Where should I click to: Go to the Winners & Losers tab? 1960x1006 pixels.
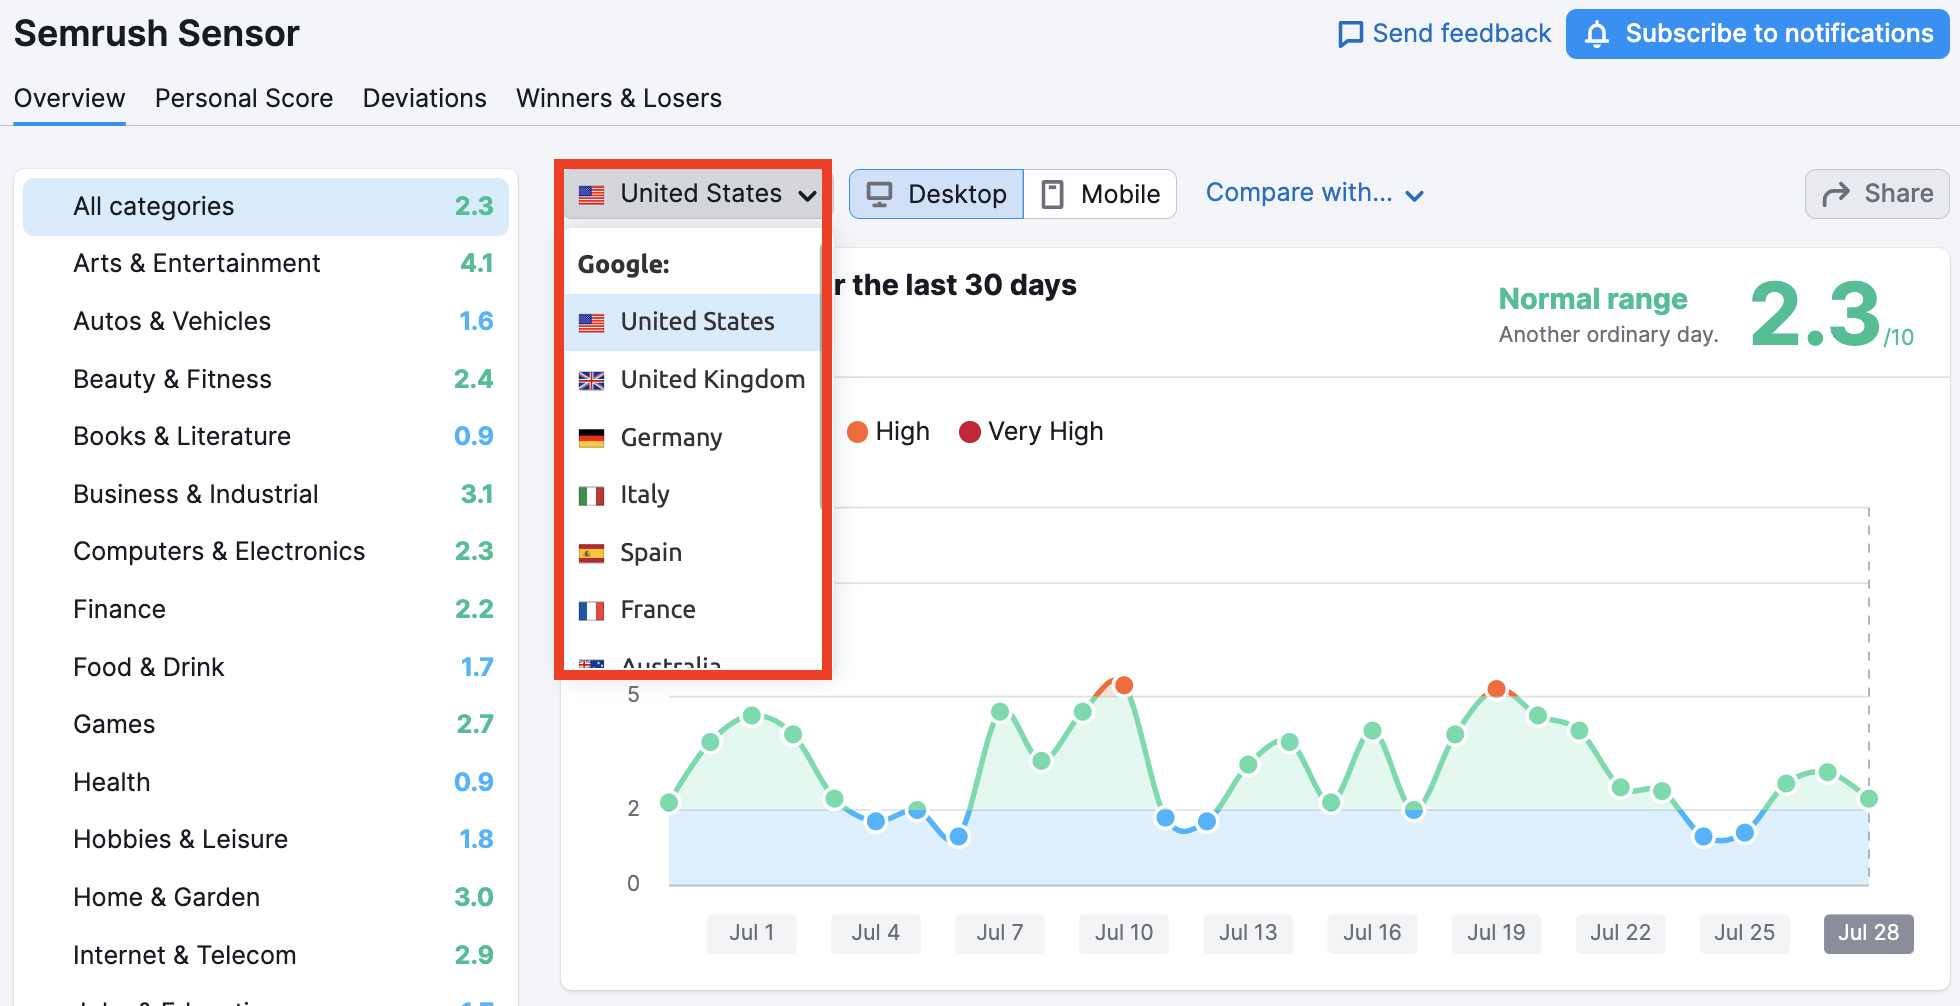618,99
